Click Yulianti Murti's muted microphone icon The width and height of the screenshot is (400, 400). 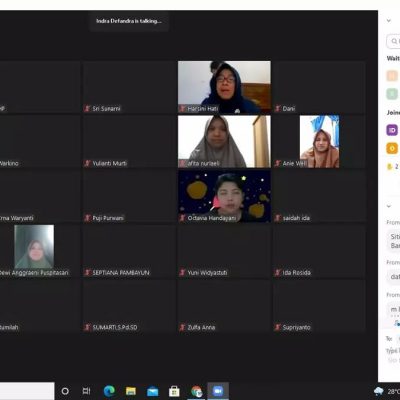tap(87, 163)
